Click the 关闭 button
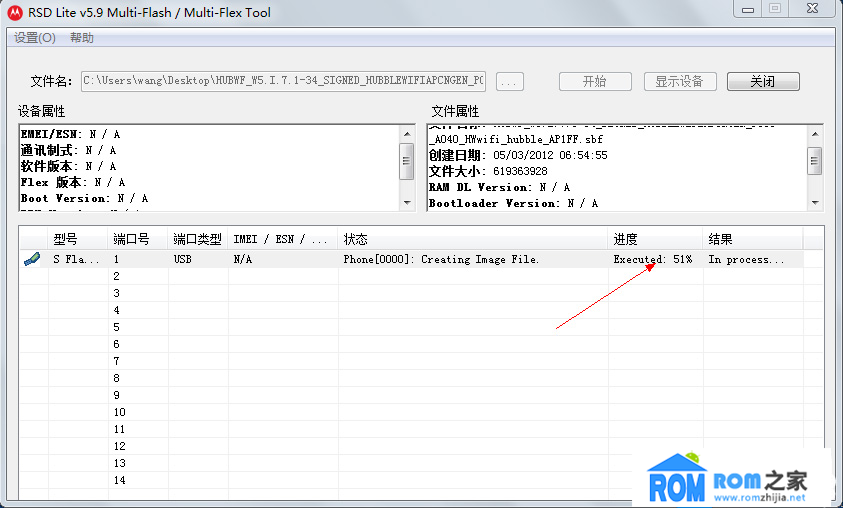The image size is (843, 508). pos(763,82)
